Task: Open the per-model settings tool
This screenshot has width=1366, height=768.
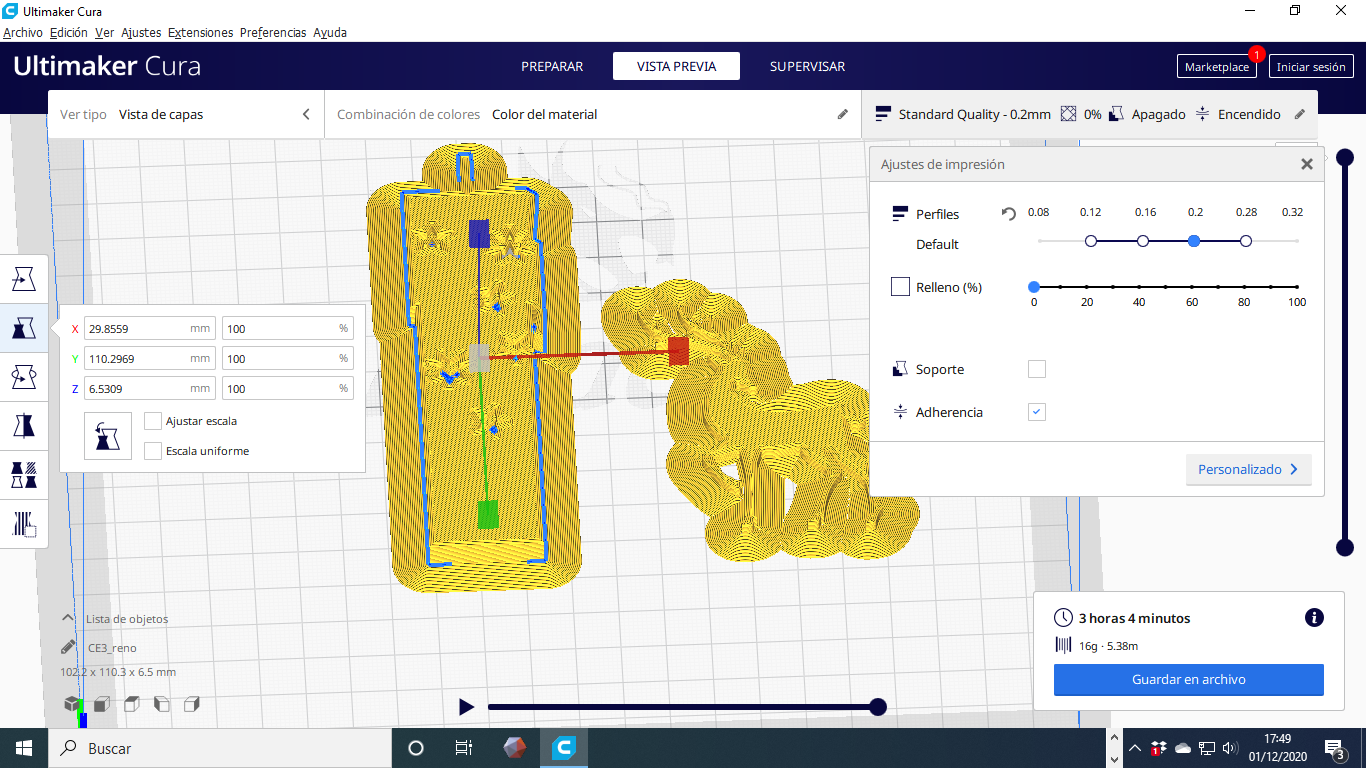Action: (x=24, y=474)
